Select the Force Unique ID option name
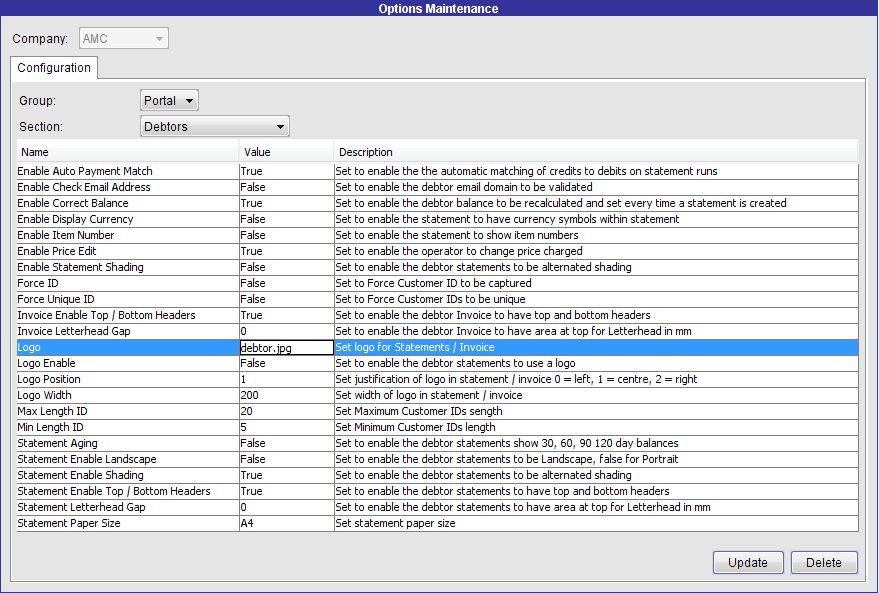Image resolution: width=879 pixels, height=593 pixels. (x=55, y=299)
